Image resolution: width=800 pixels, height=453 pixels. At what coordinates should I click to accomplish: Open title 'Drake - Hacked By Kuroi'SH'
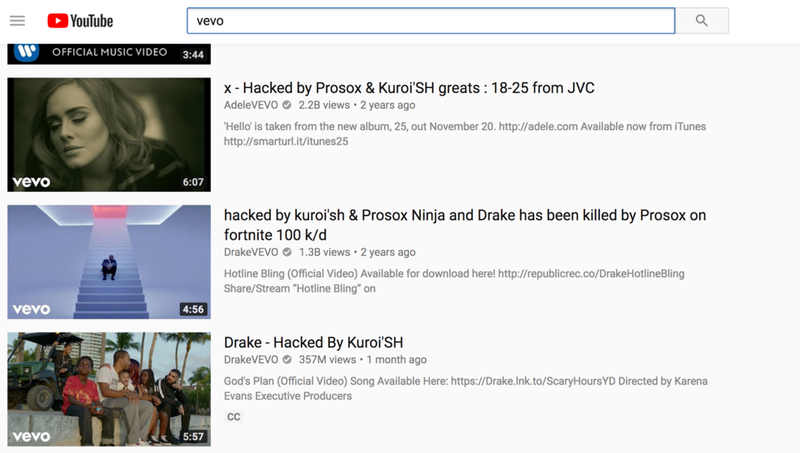(x=313, y=342)
